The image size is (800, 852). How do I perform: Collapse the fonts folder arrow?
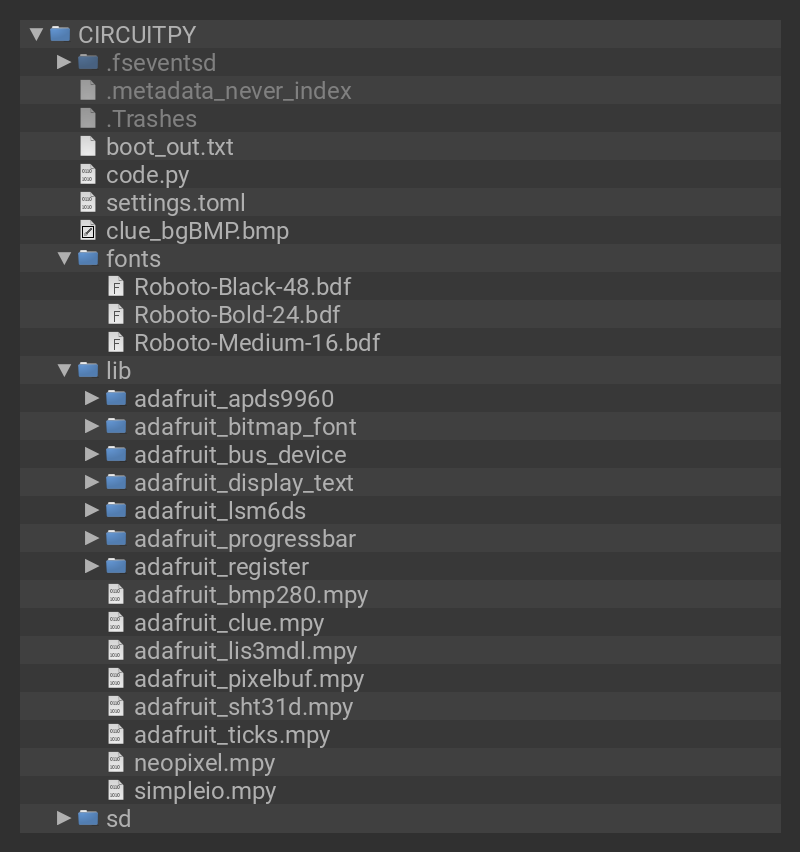[x=64, y=259]
